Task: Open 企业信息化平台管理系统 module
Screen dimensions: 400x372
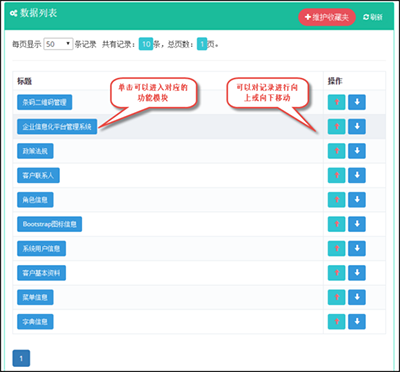Action: pyautogui.click(x=57, y=127)
